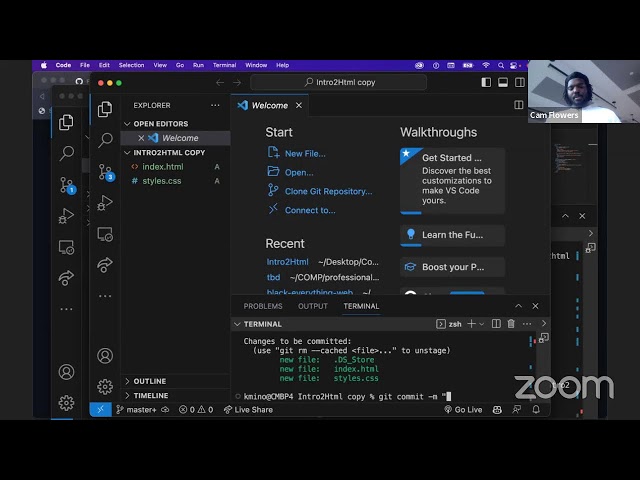Collapse the INTRO2HTML COPY folder section

click(176, 152)
